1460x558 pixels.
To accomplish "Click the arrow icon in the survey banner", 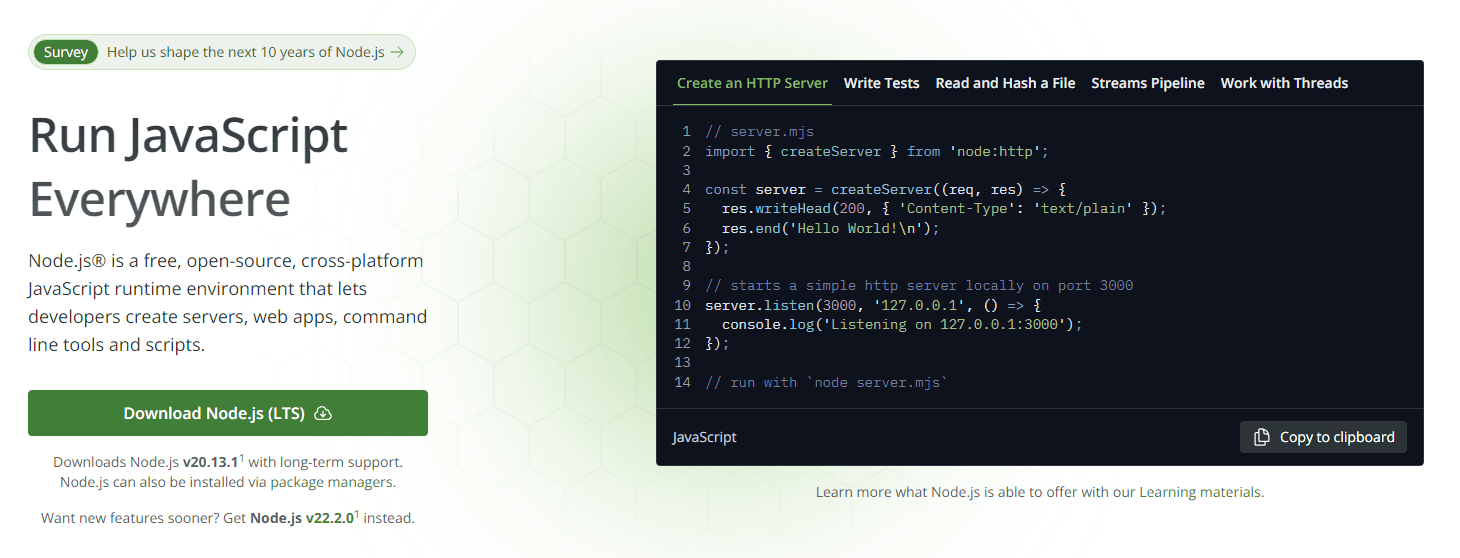I will 397,52.
